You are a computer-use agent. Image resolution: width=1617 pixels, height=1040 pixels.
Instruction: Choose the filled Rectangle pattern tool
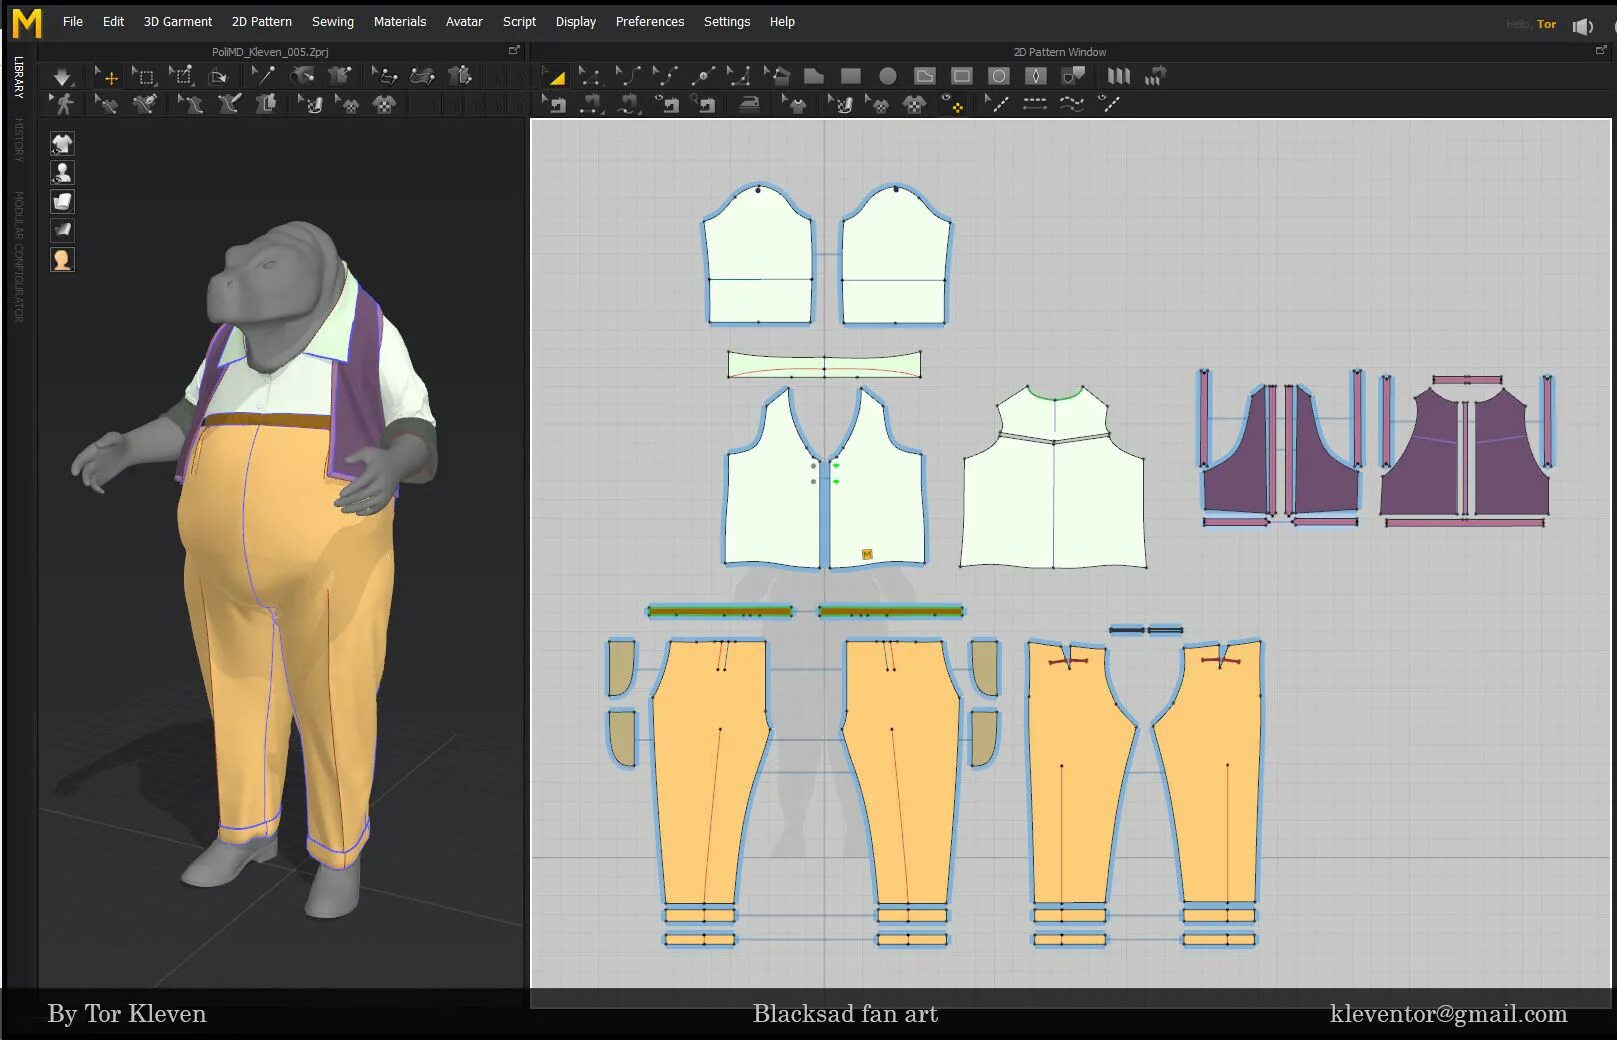850,76
